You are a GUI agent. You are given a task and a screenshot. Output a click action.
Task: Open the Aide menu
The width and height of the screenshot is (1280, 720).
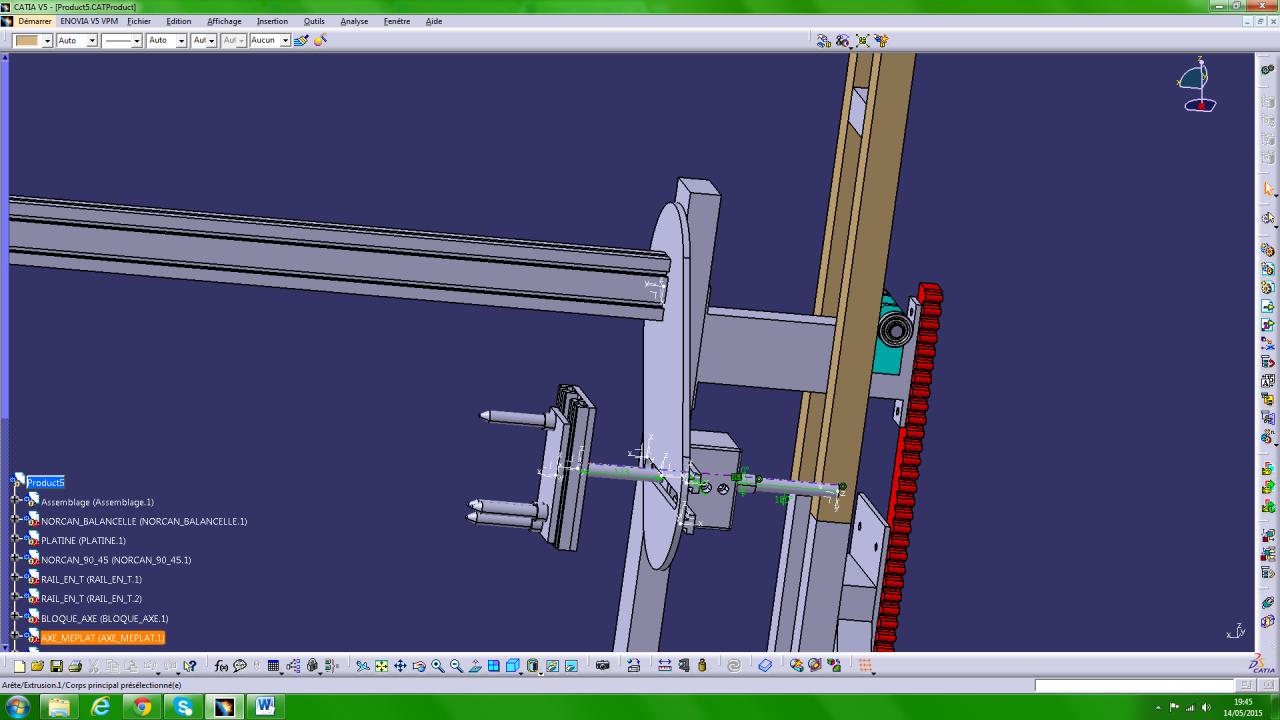point(434,21)
